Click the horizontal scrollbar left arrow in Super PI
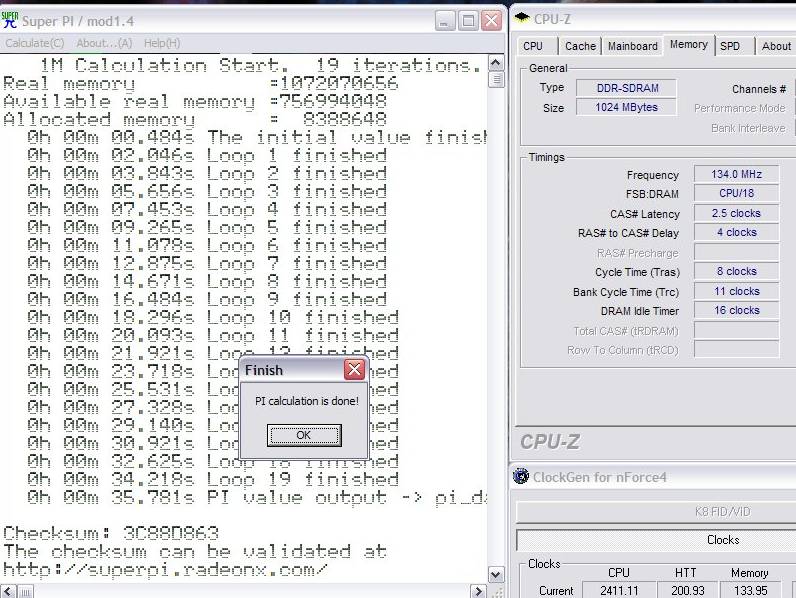Image resolution: width=796 pixels, height=598 pixels. pyautogui.click(x=8, y=591)
